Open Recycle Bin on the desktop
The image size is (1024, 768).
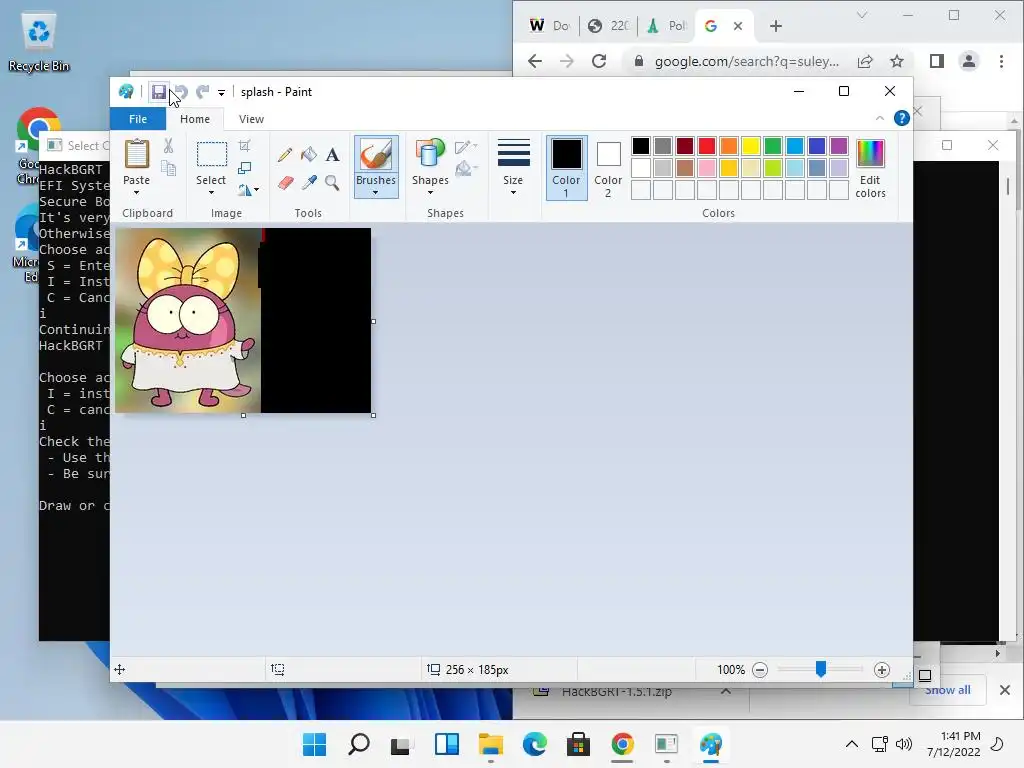coord(39,42)
